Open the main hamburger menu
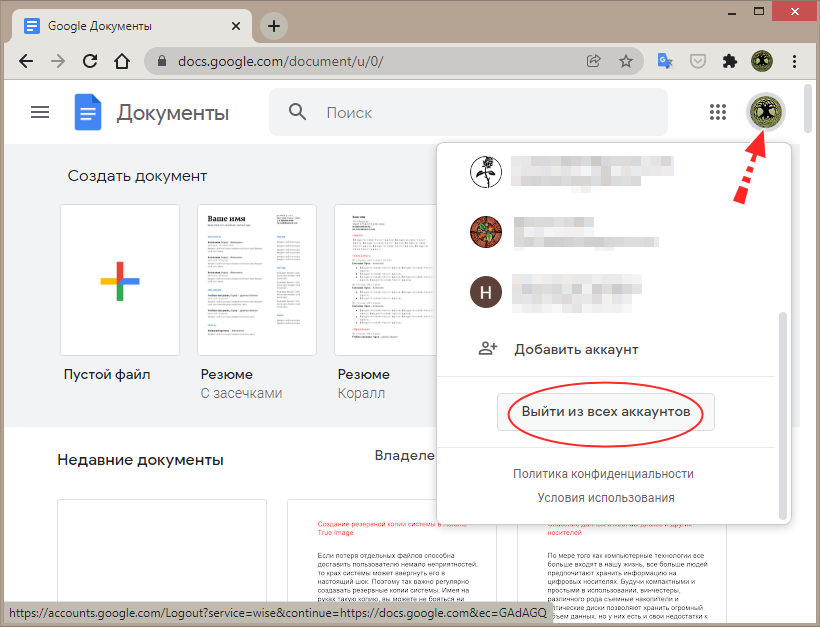This screenshot has height=627, width=820. (x=40, y=112)
